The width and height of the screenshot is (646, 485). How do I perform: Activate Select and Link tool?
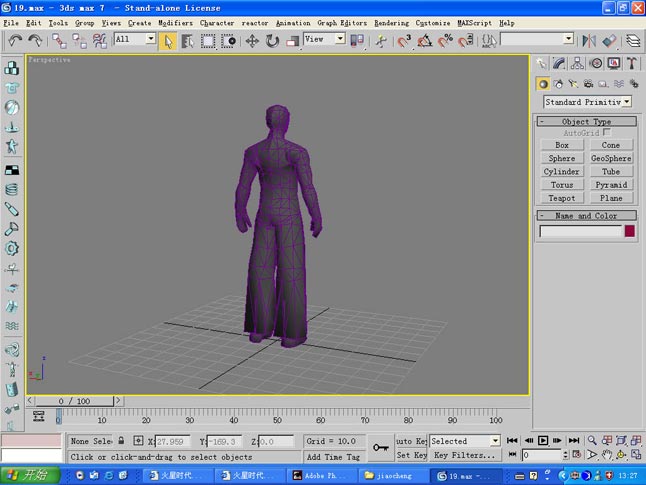[x=59, y=41]
